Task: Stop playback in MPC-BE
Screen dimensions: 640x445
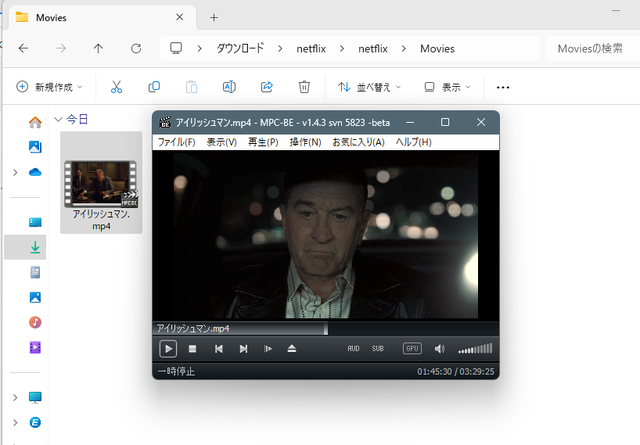Action: coord(192,349)
